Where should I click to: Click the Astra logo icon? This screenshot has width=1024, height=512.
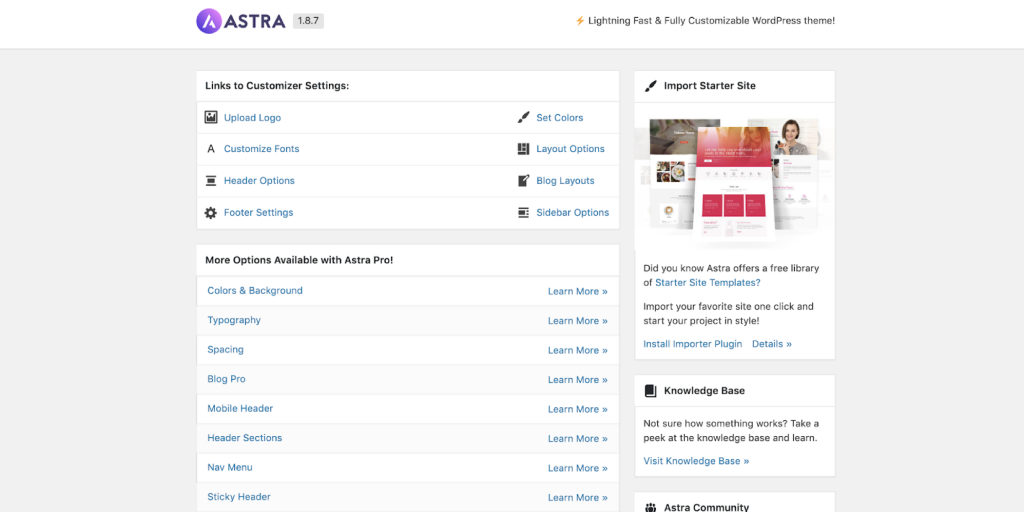[x=209, y=21]
